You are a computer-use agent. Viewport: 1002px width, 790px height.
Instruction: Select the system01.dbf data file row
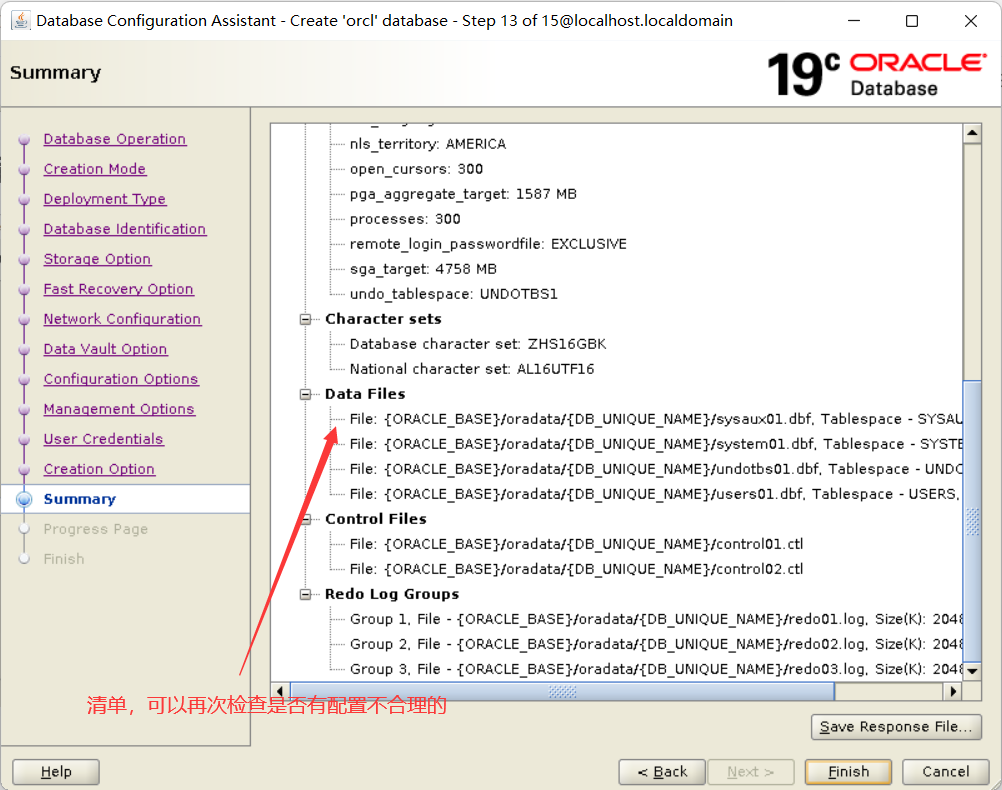pyautogui.click(x=656, y=444)
